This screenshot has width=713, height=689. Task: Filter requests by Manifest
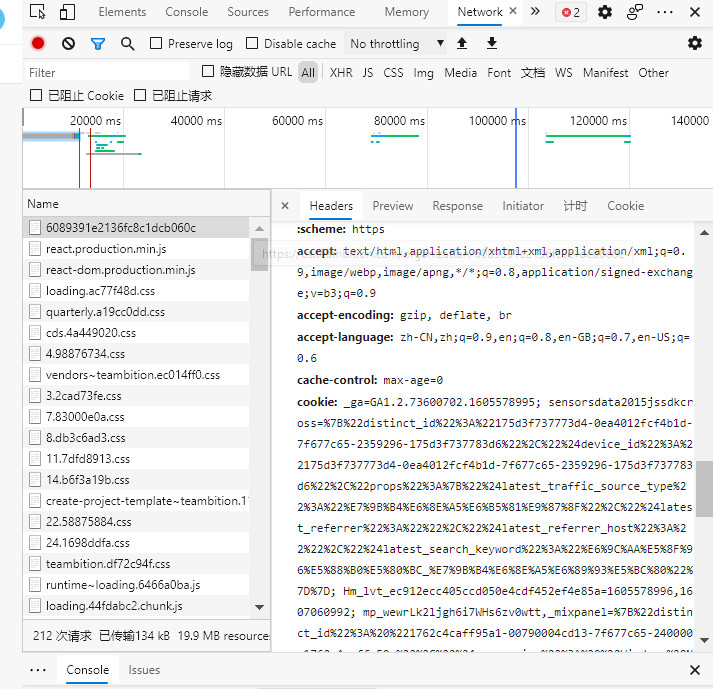[605, 73]
